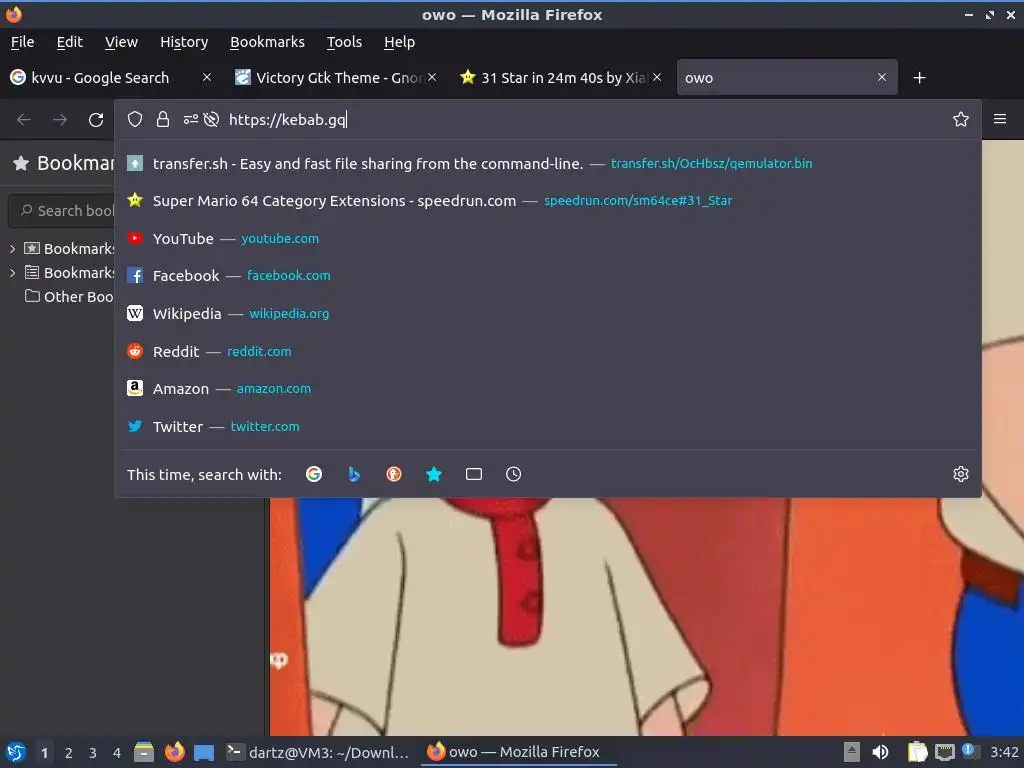1024x768 pixels.
Task: Choose the Facebook suggestion
Action: pos(548,276)
